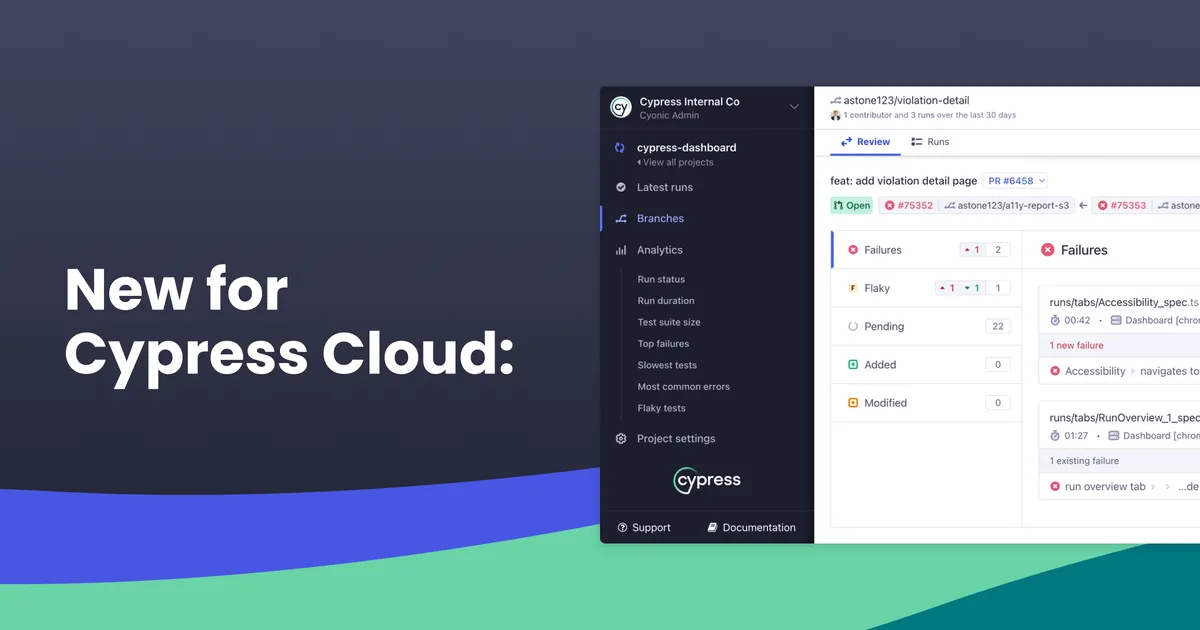Click the failed run #75352 badge
The width and height of the screenshot is (1200, 630).
[x=908, y=206]
